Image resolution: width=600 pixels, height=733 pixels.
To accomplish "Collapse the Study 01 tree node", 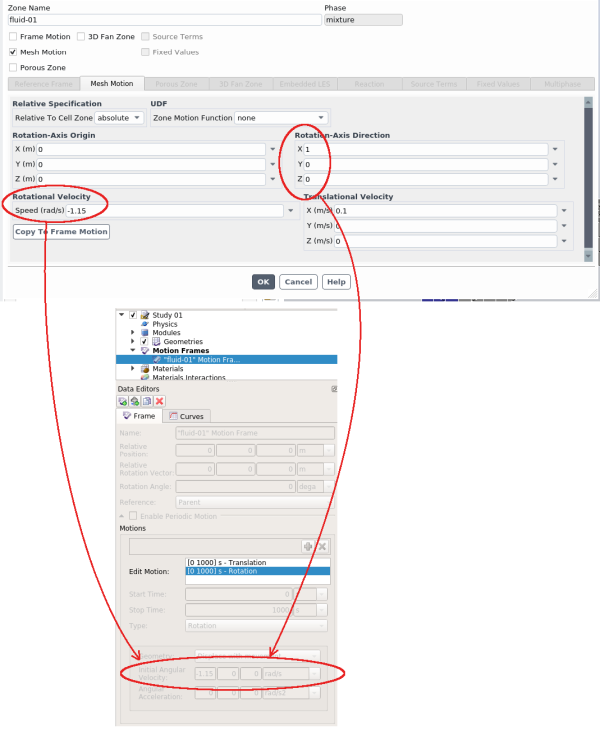I will coord(122,315).
